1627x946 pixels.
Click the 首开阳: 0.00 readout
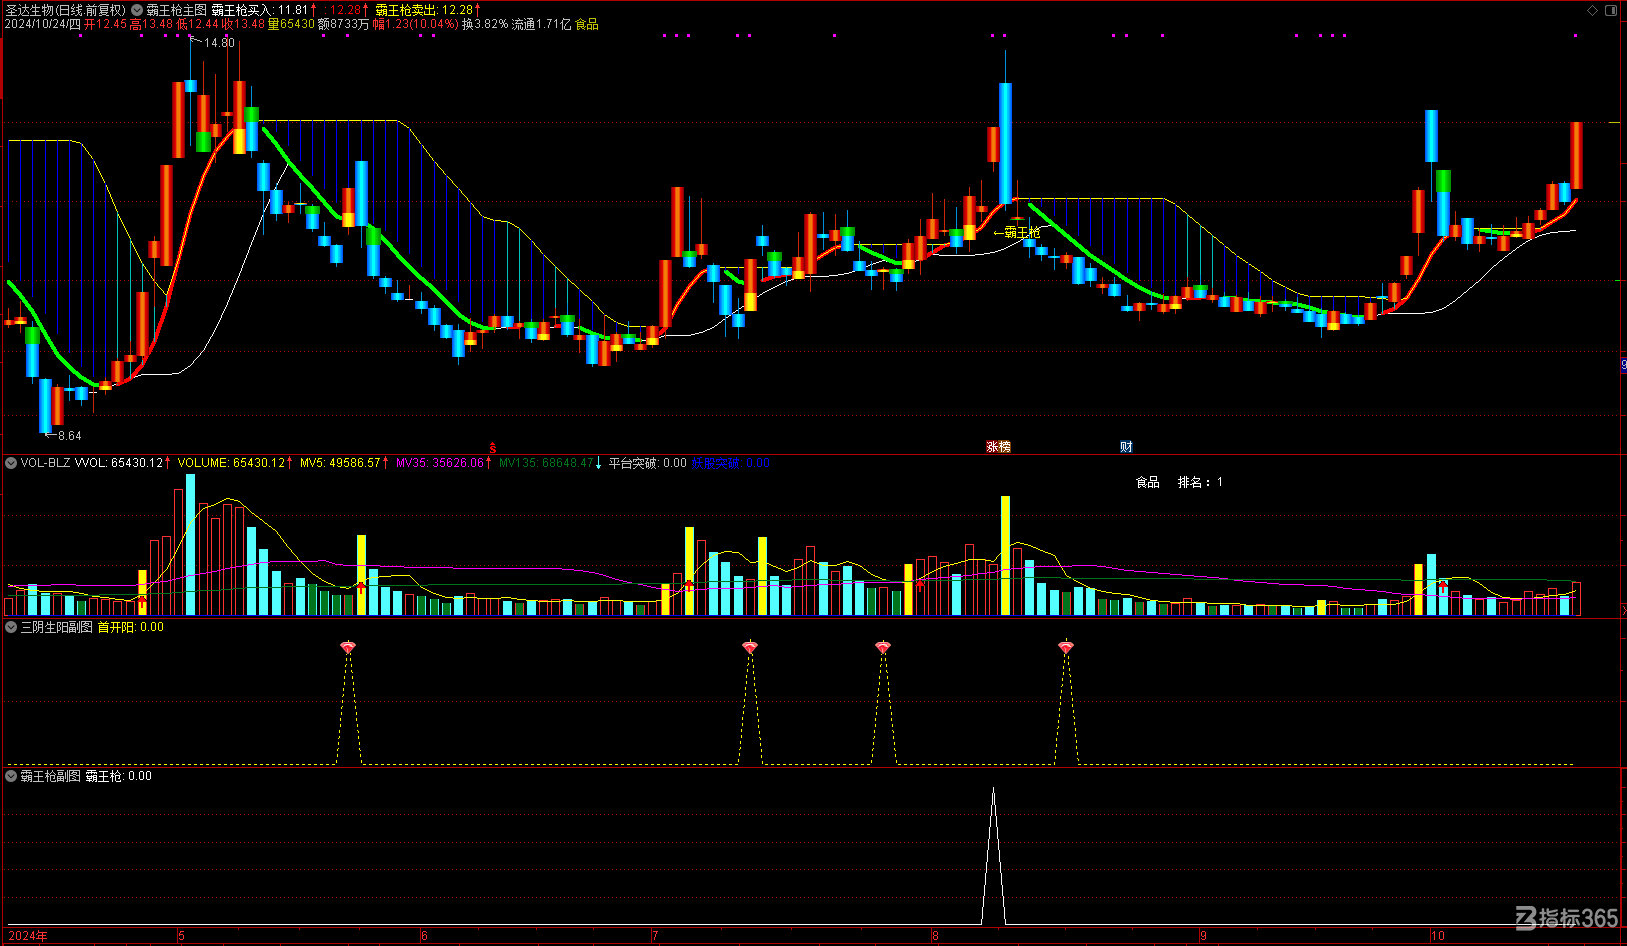(130, 627)
